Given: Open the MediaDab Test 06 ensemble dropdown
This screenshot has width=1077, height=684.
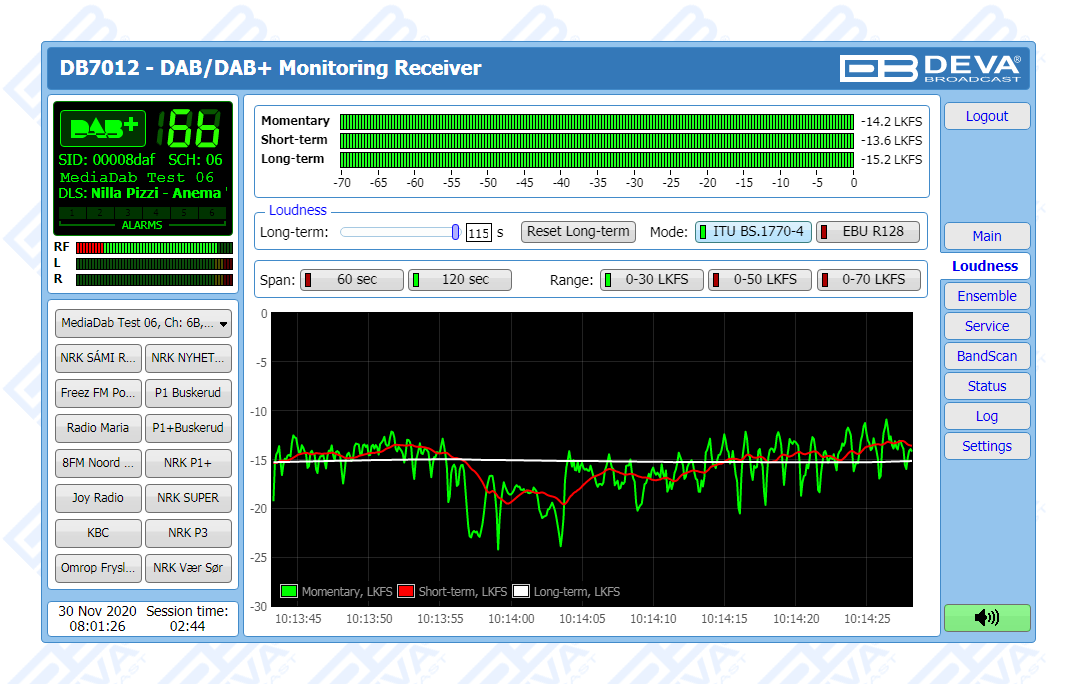Looking at the screenshot, I should (143, 323).
